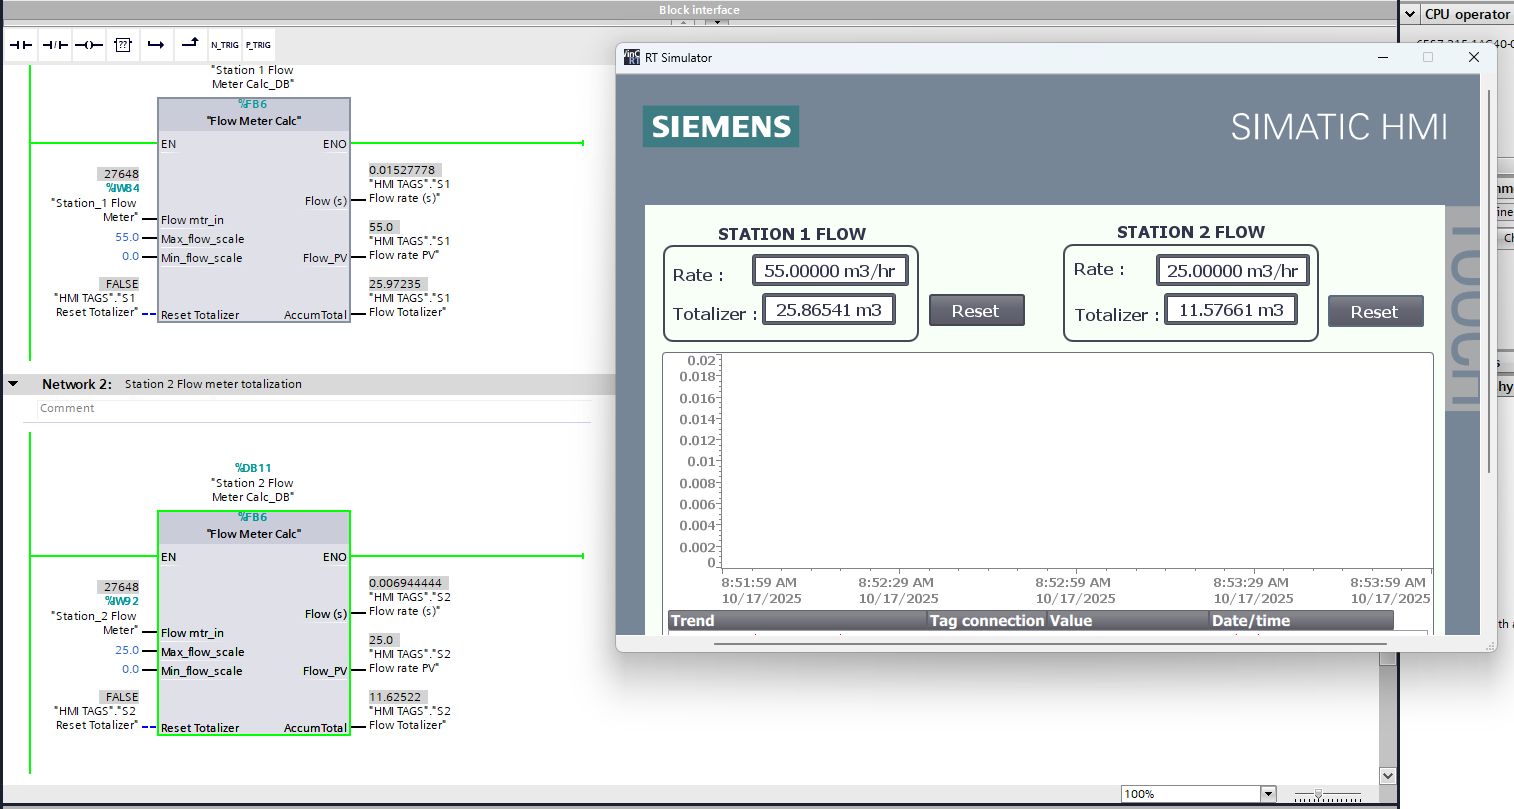
Task: Insert N_TRIG instruction from toolbar
Action: [224, 45]
